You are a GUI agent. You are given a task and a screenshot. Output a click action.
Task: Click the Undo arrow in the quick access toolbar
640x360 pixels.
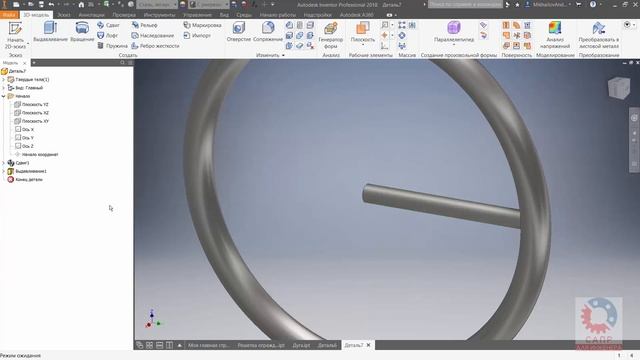tap(51, 4)
